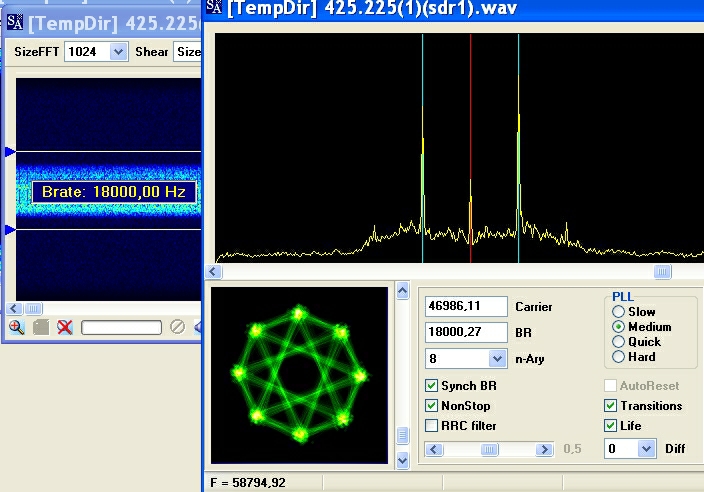Click lower blue triangle marker on spectrogram

point(10,230)
